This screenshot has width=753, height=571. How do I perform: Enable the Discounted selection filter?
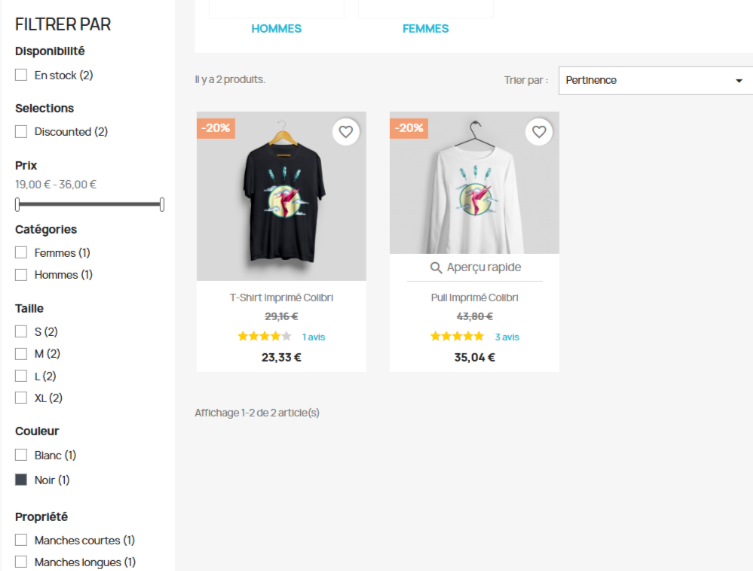[x=21, y=132]
